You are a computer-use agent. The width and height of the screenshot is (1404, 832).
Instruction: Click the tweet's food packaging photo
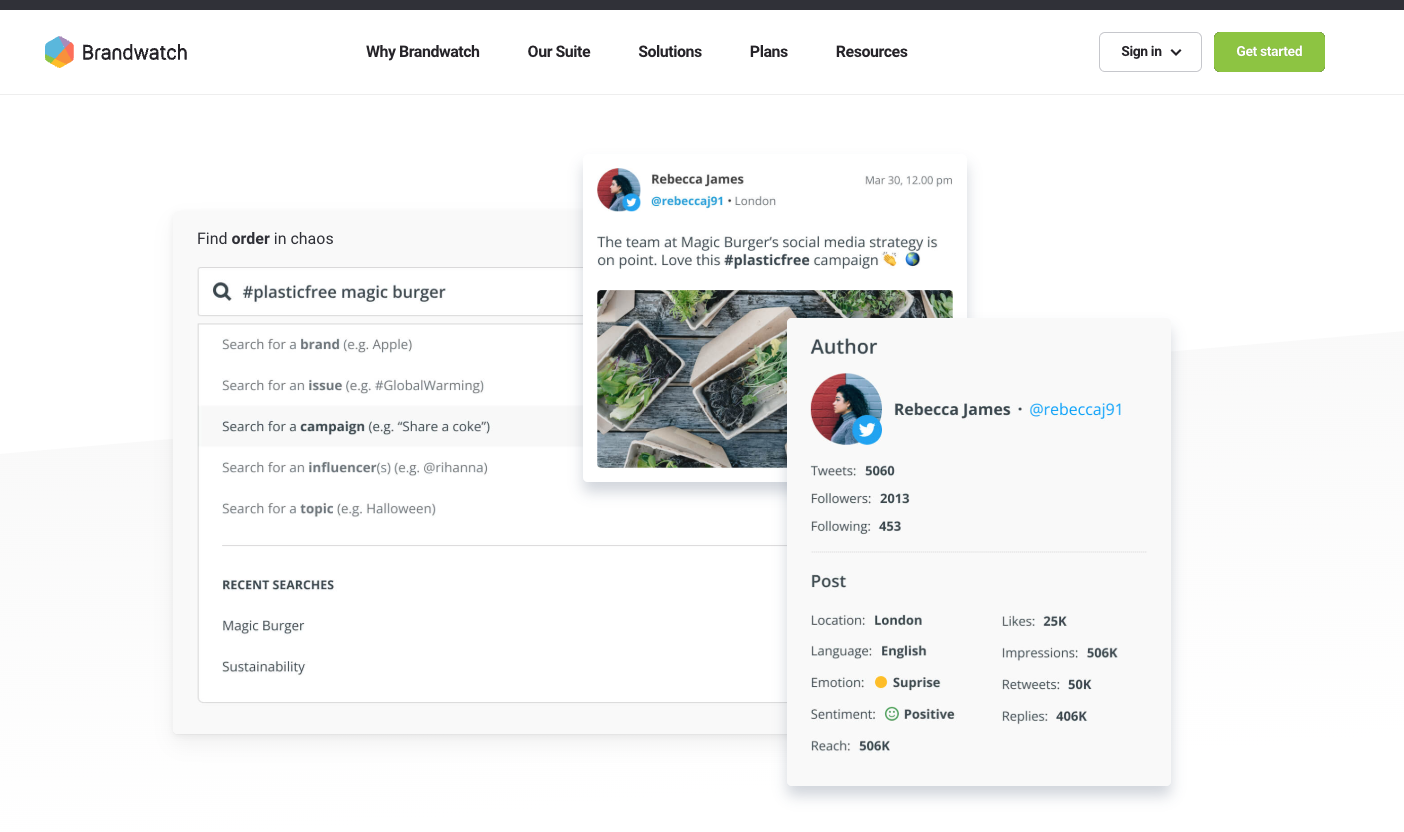coord(690,380)
